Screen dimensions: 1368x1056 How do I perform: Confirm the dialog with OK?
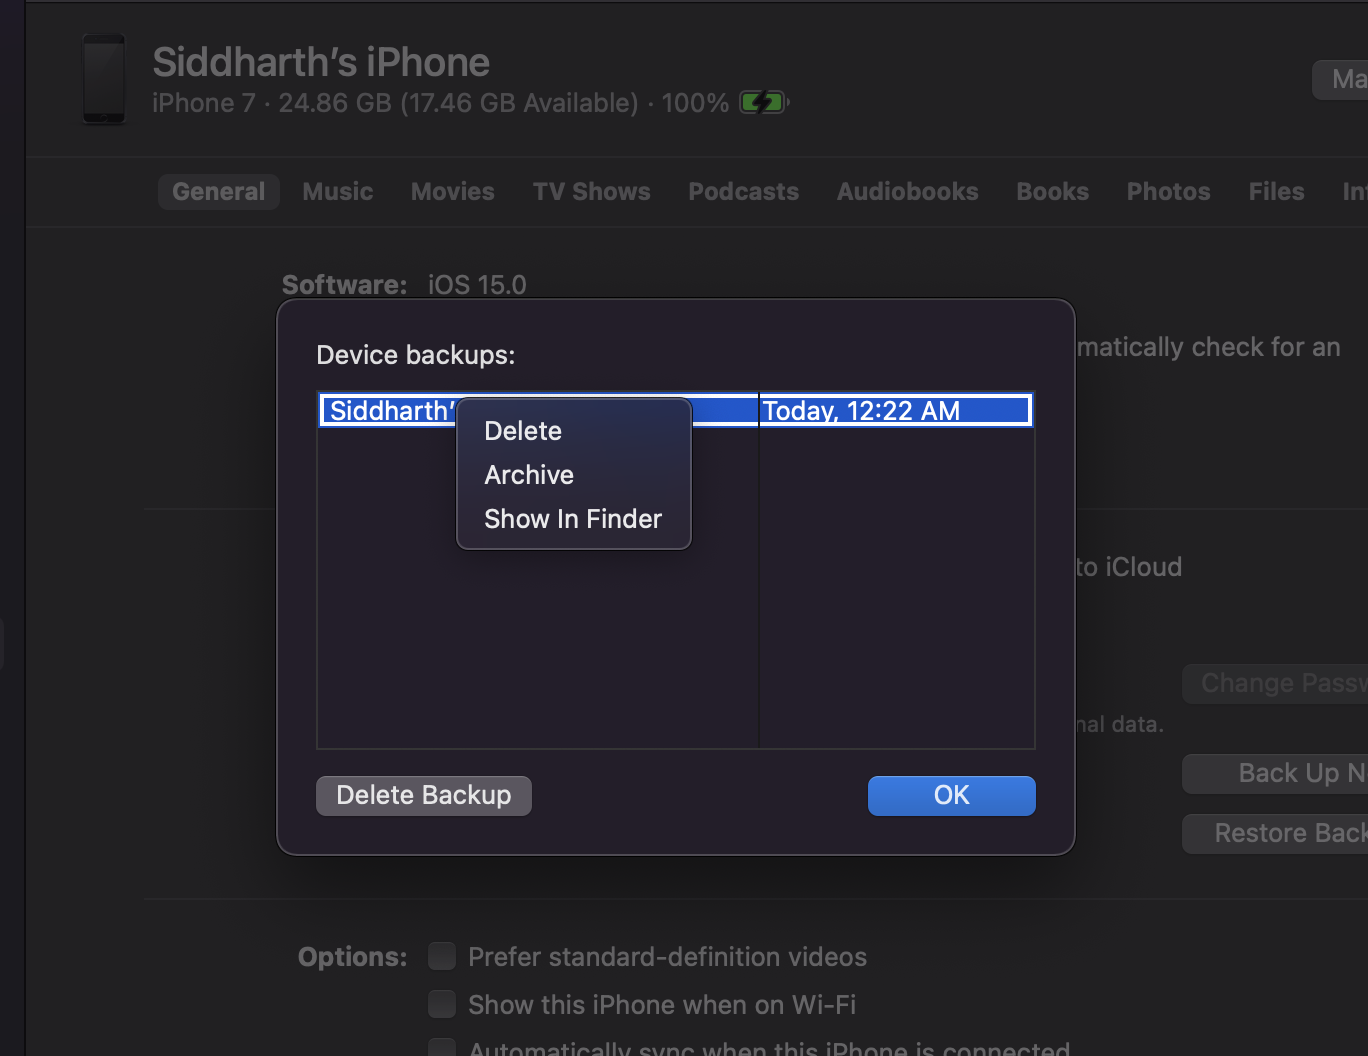pyautogui.click(x=951, y=795)
